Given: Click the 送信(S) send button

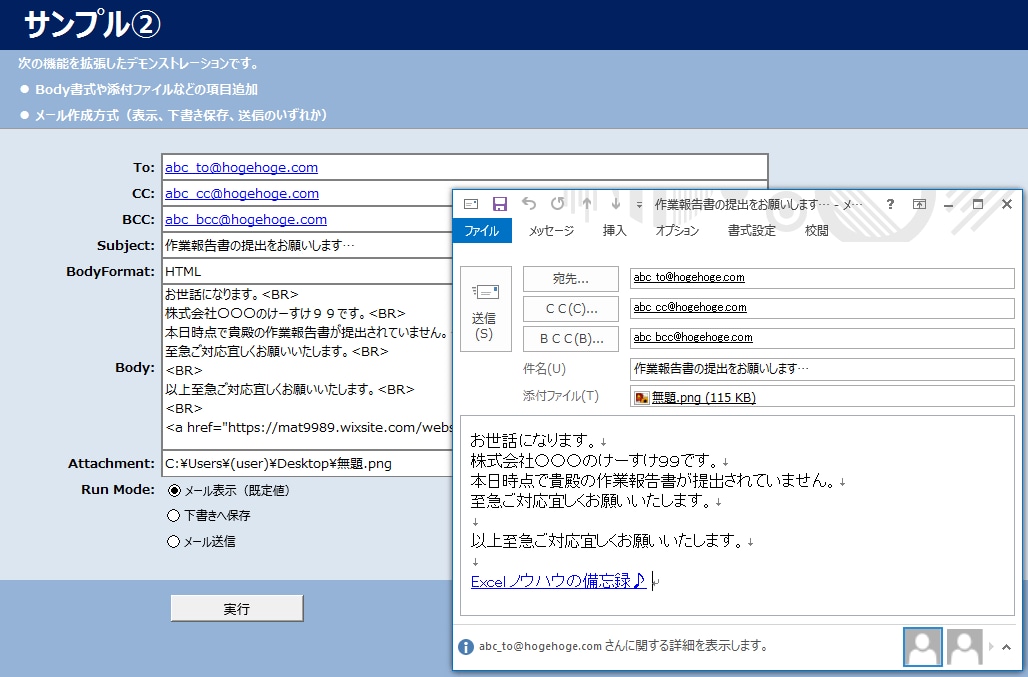Looking at the screenshot, I should (x=486, y=309).
